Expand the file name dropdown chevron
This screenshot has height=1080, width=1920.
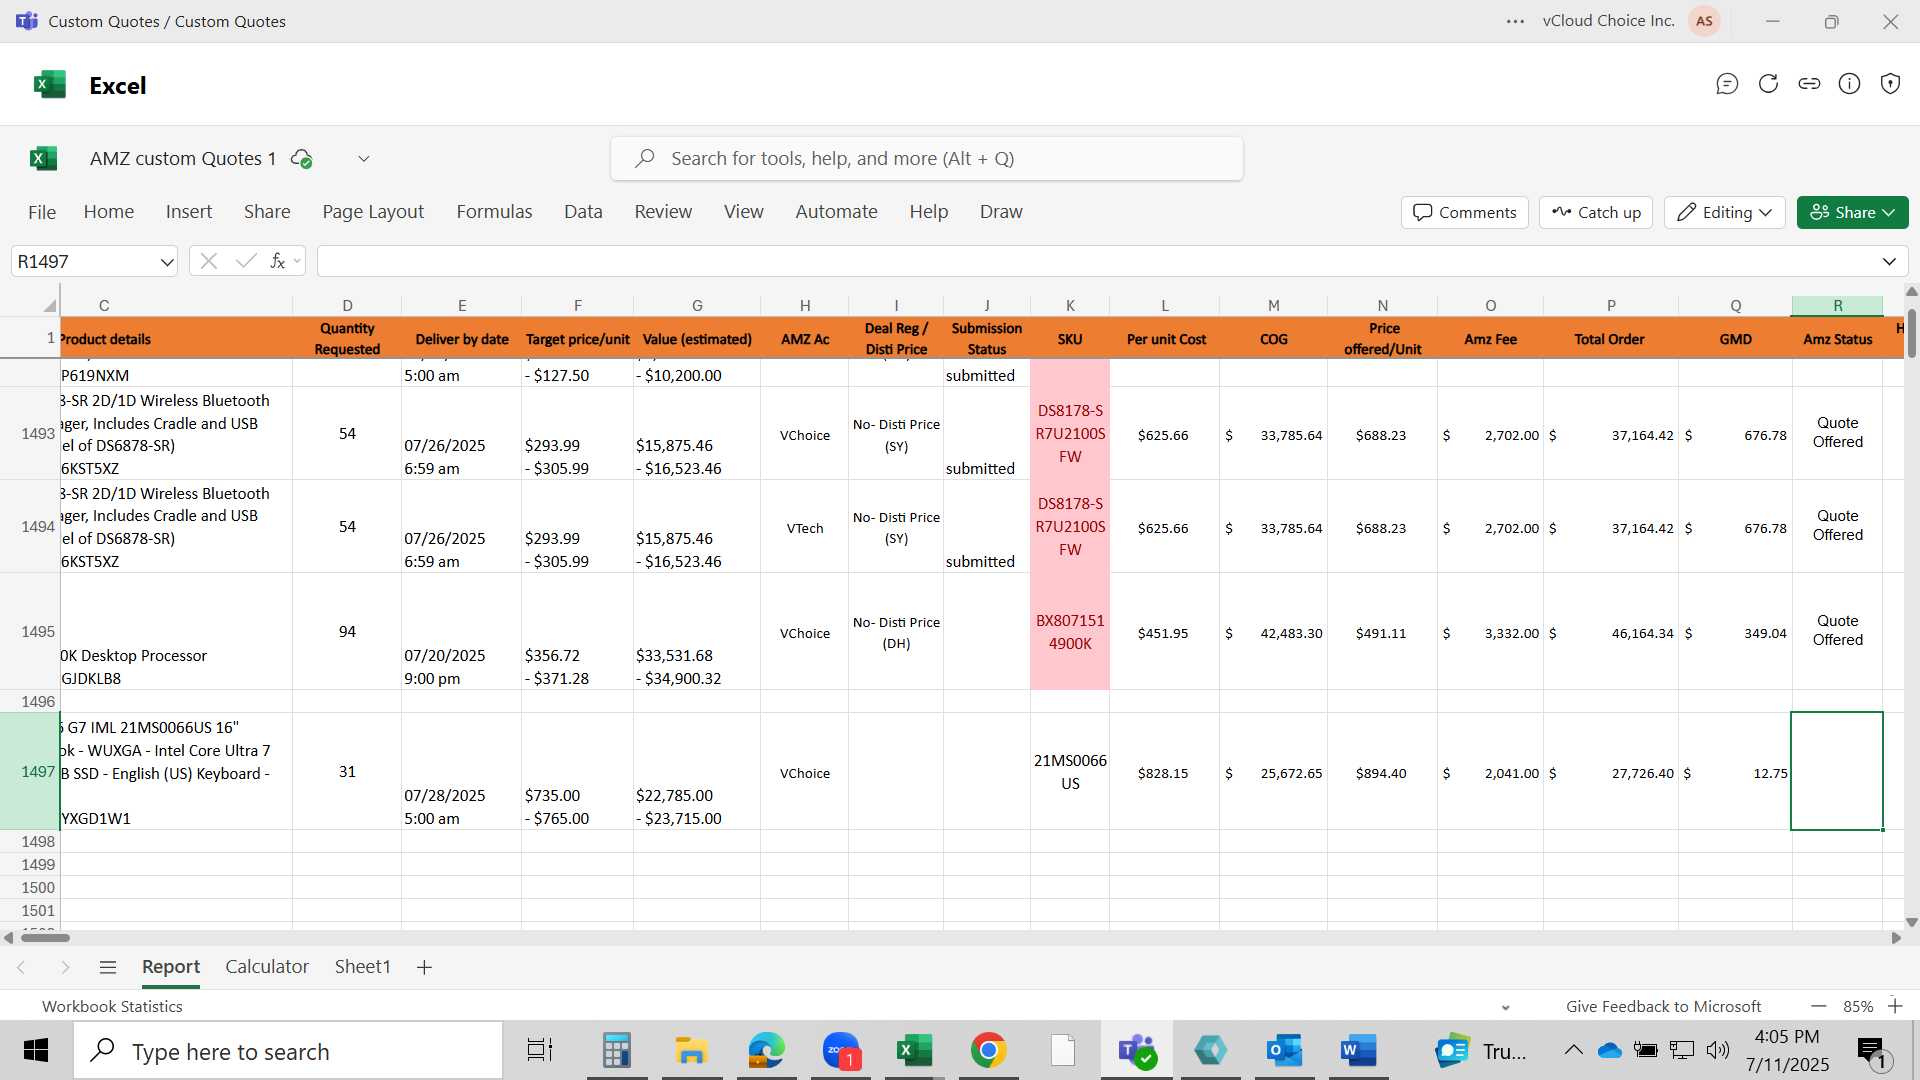click(364, 159)
